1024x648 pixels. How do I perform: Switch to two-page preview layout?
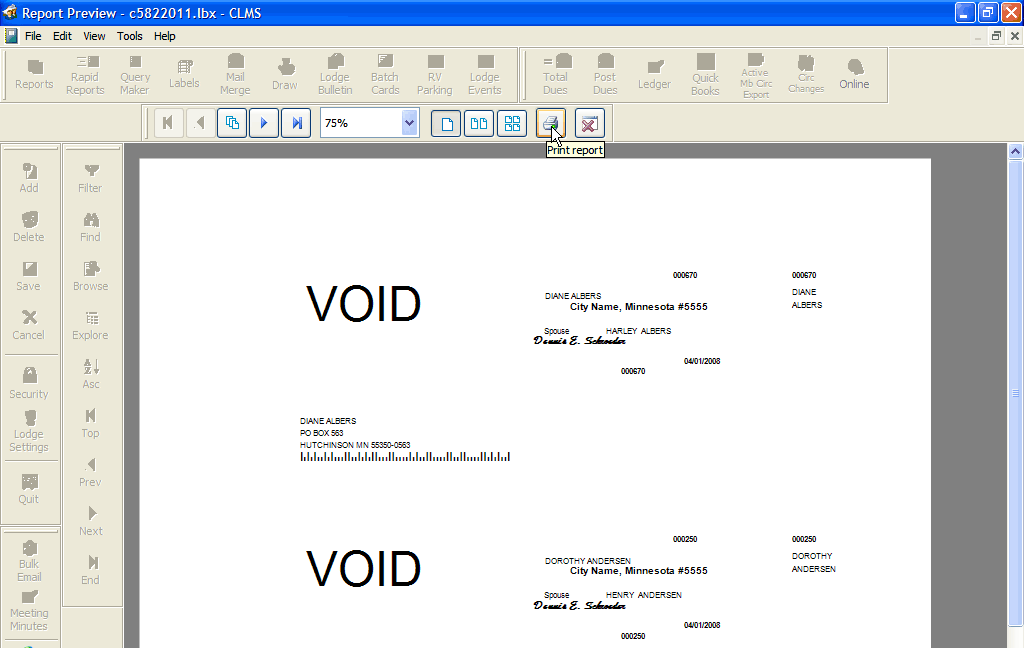[479, 123]
